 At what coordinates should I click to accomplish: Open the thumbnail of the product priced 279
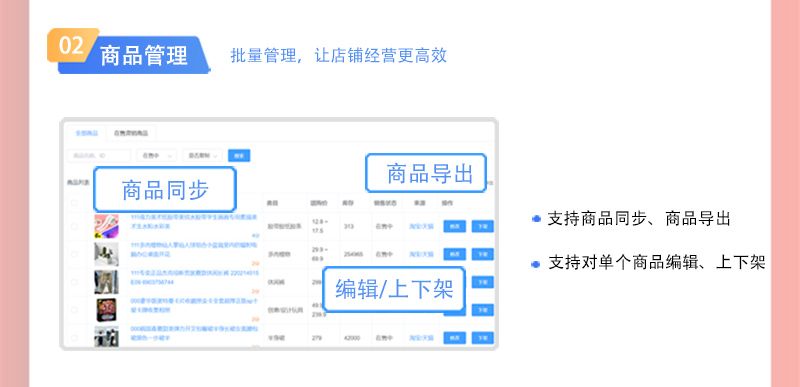(107, 337)
